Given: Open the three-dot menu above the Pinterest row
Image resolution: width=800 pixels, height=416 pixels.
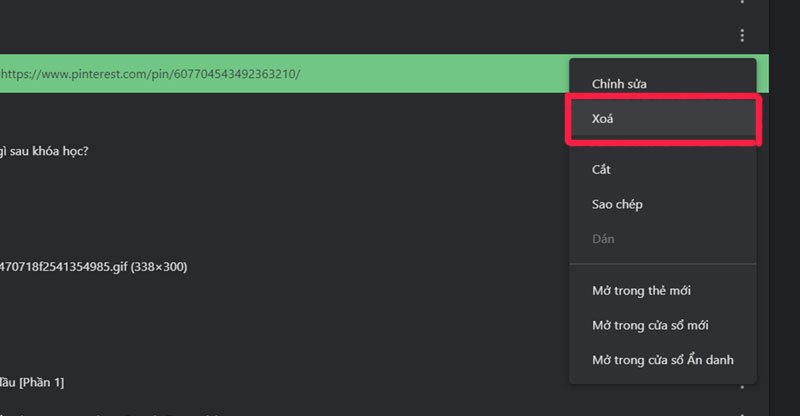Looking at the screenshot, I should [x=742, y=36].
